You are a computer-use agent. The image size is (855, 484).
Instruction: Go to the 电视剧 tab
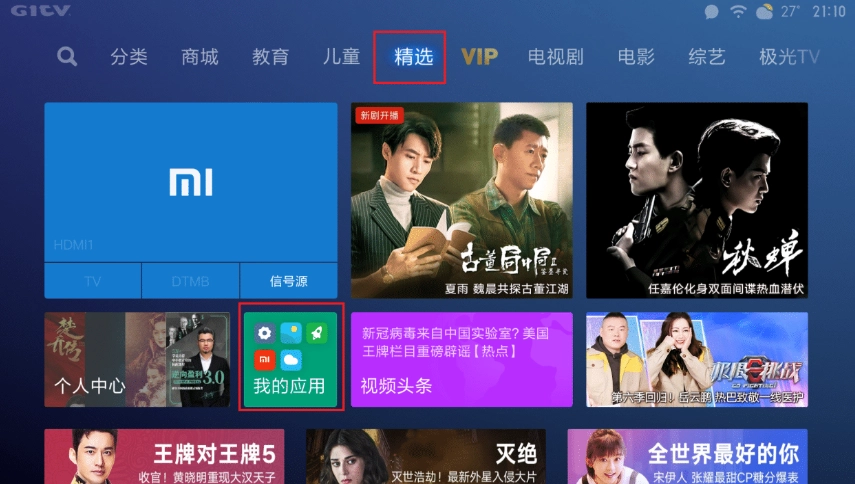pos(556,57)
